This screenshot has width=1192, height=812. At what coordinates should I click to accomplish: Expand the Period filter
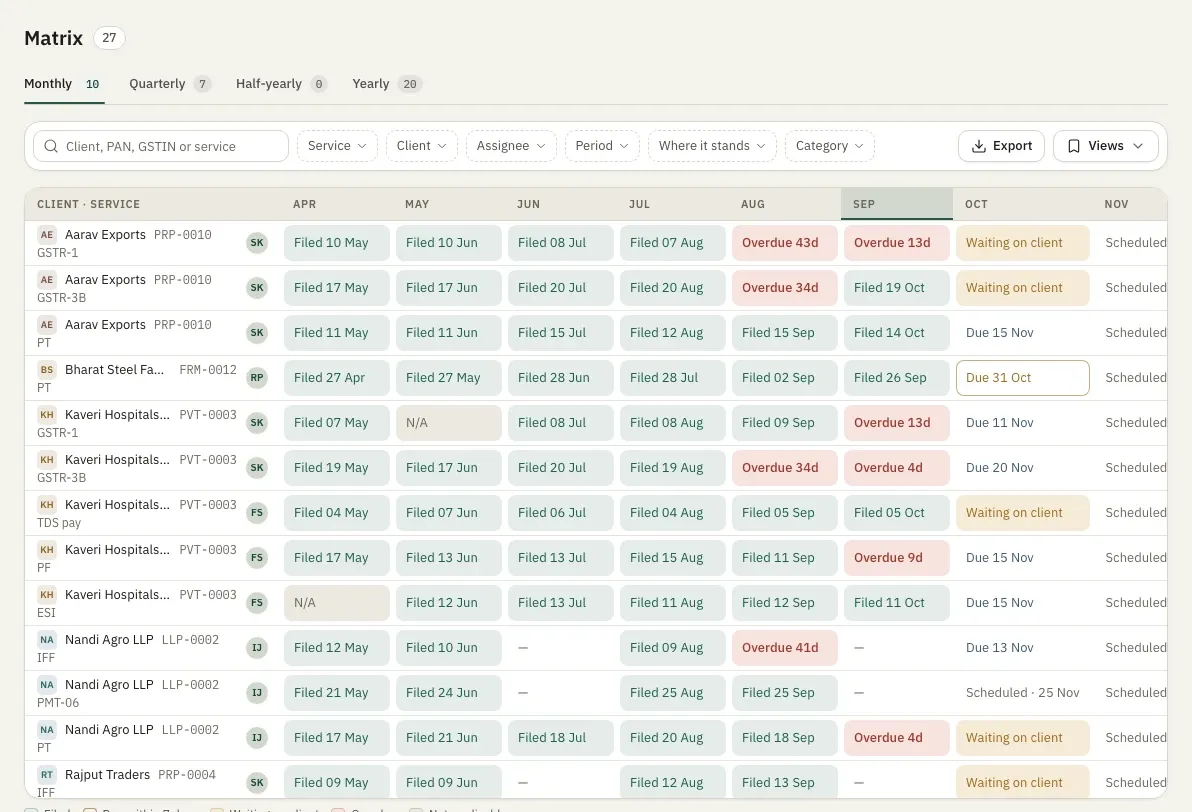(x=601, y=146)
